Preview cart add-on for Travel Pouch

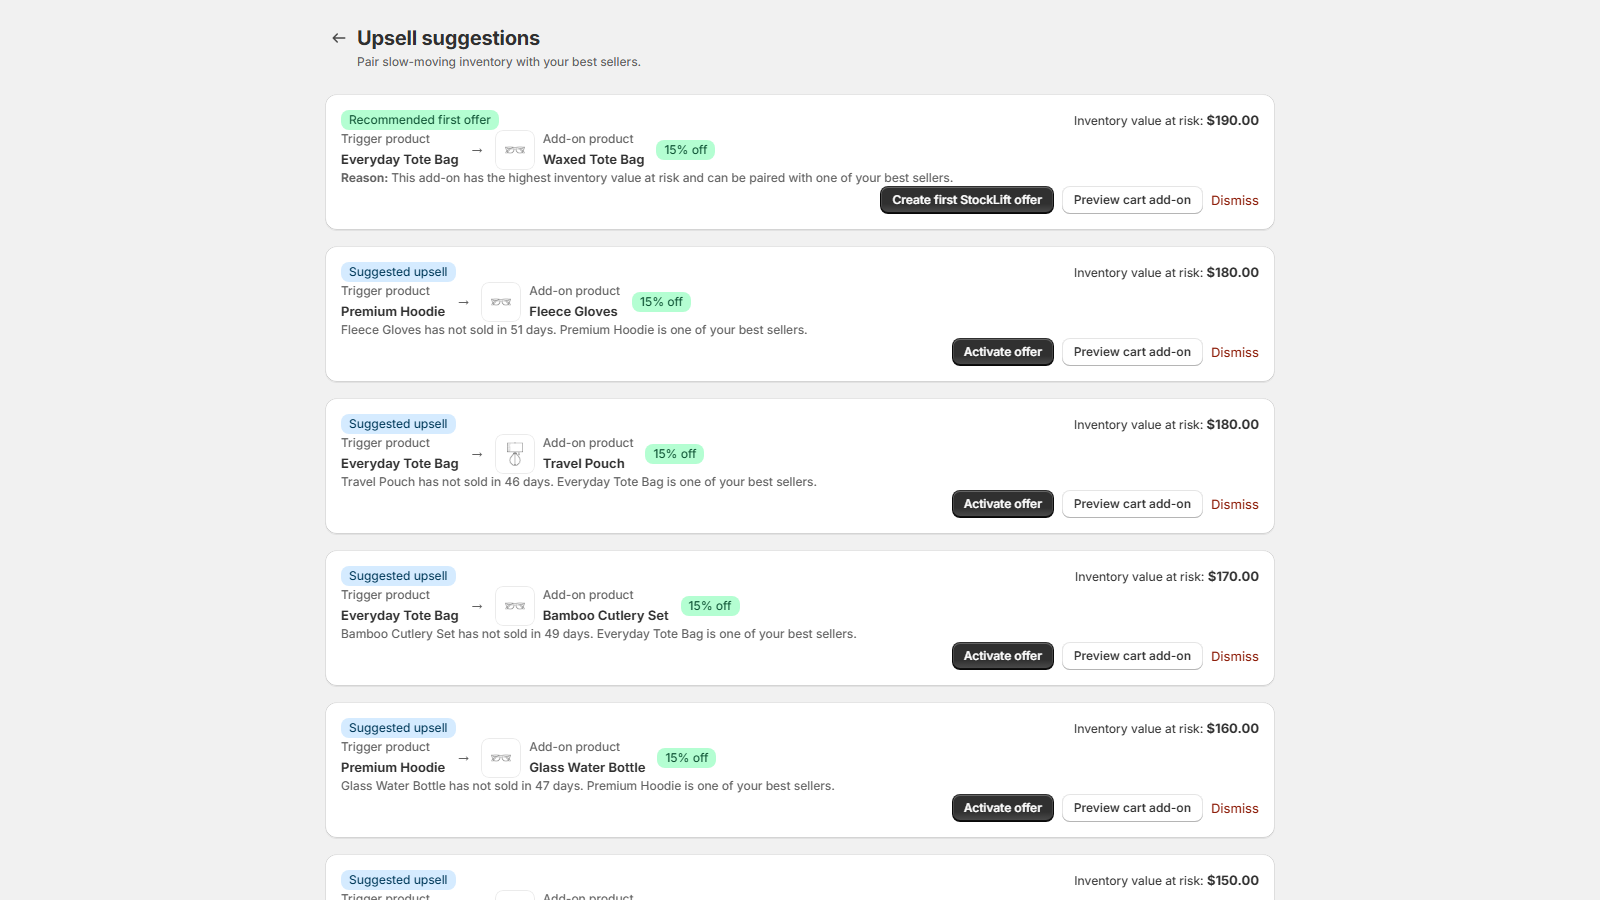coord(1132,504)
